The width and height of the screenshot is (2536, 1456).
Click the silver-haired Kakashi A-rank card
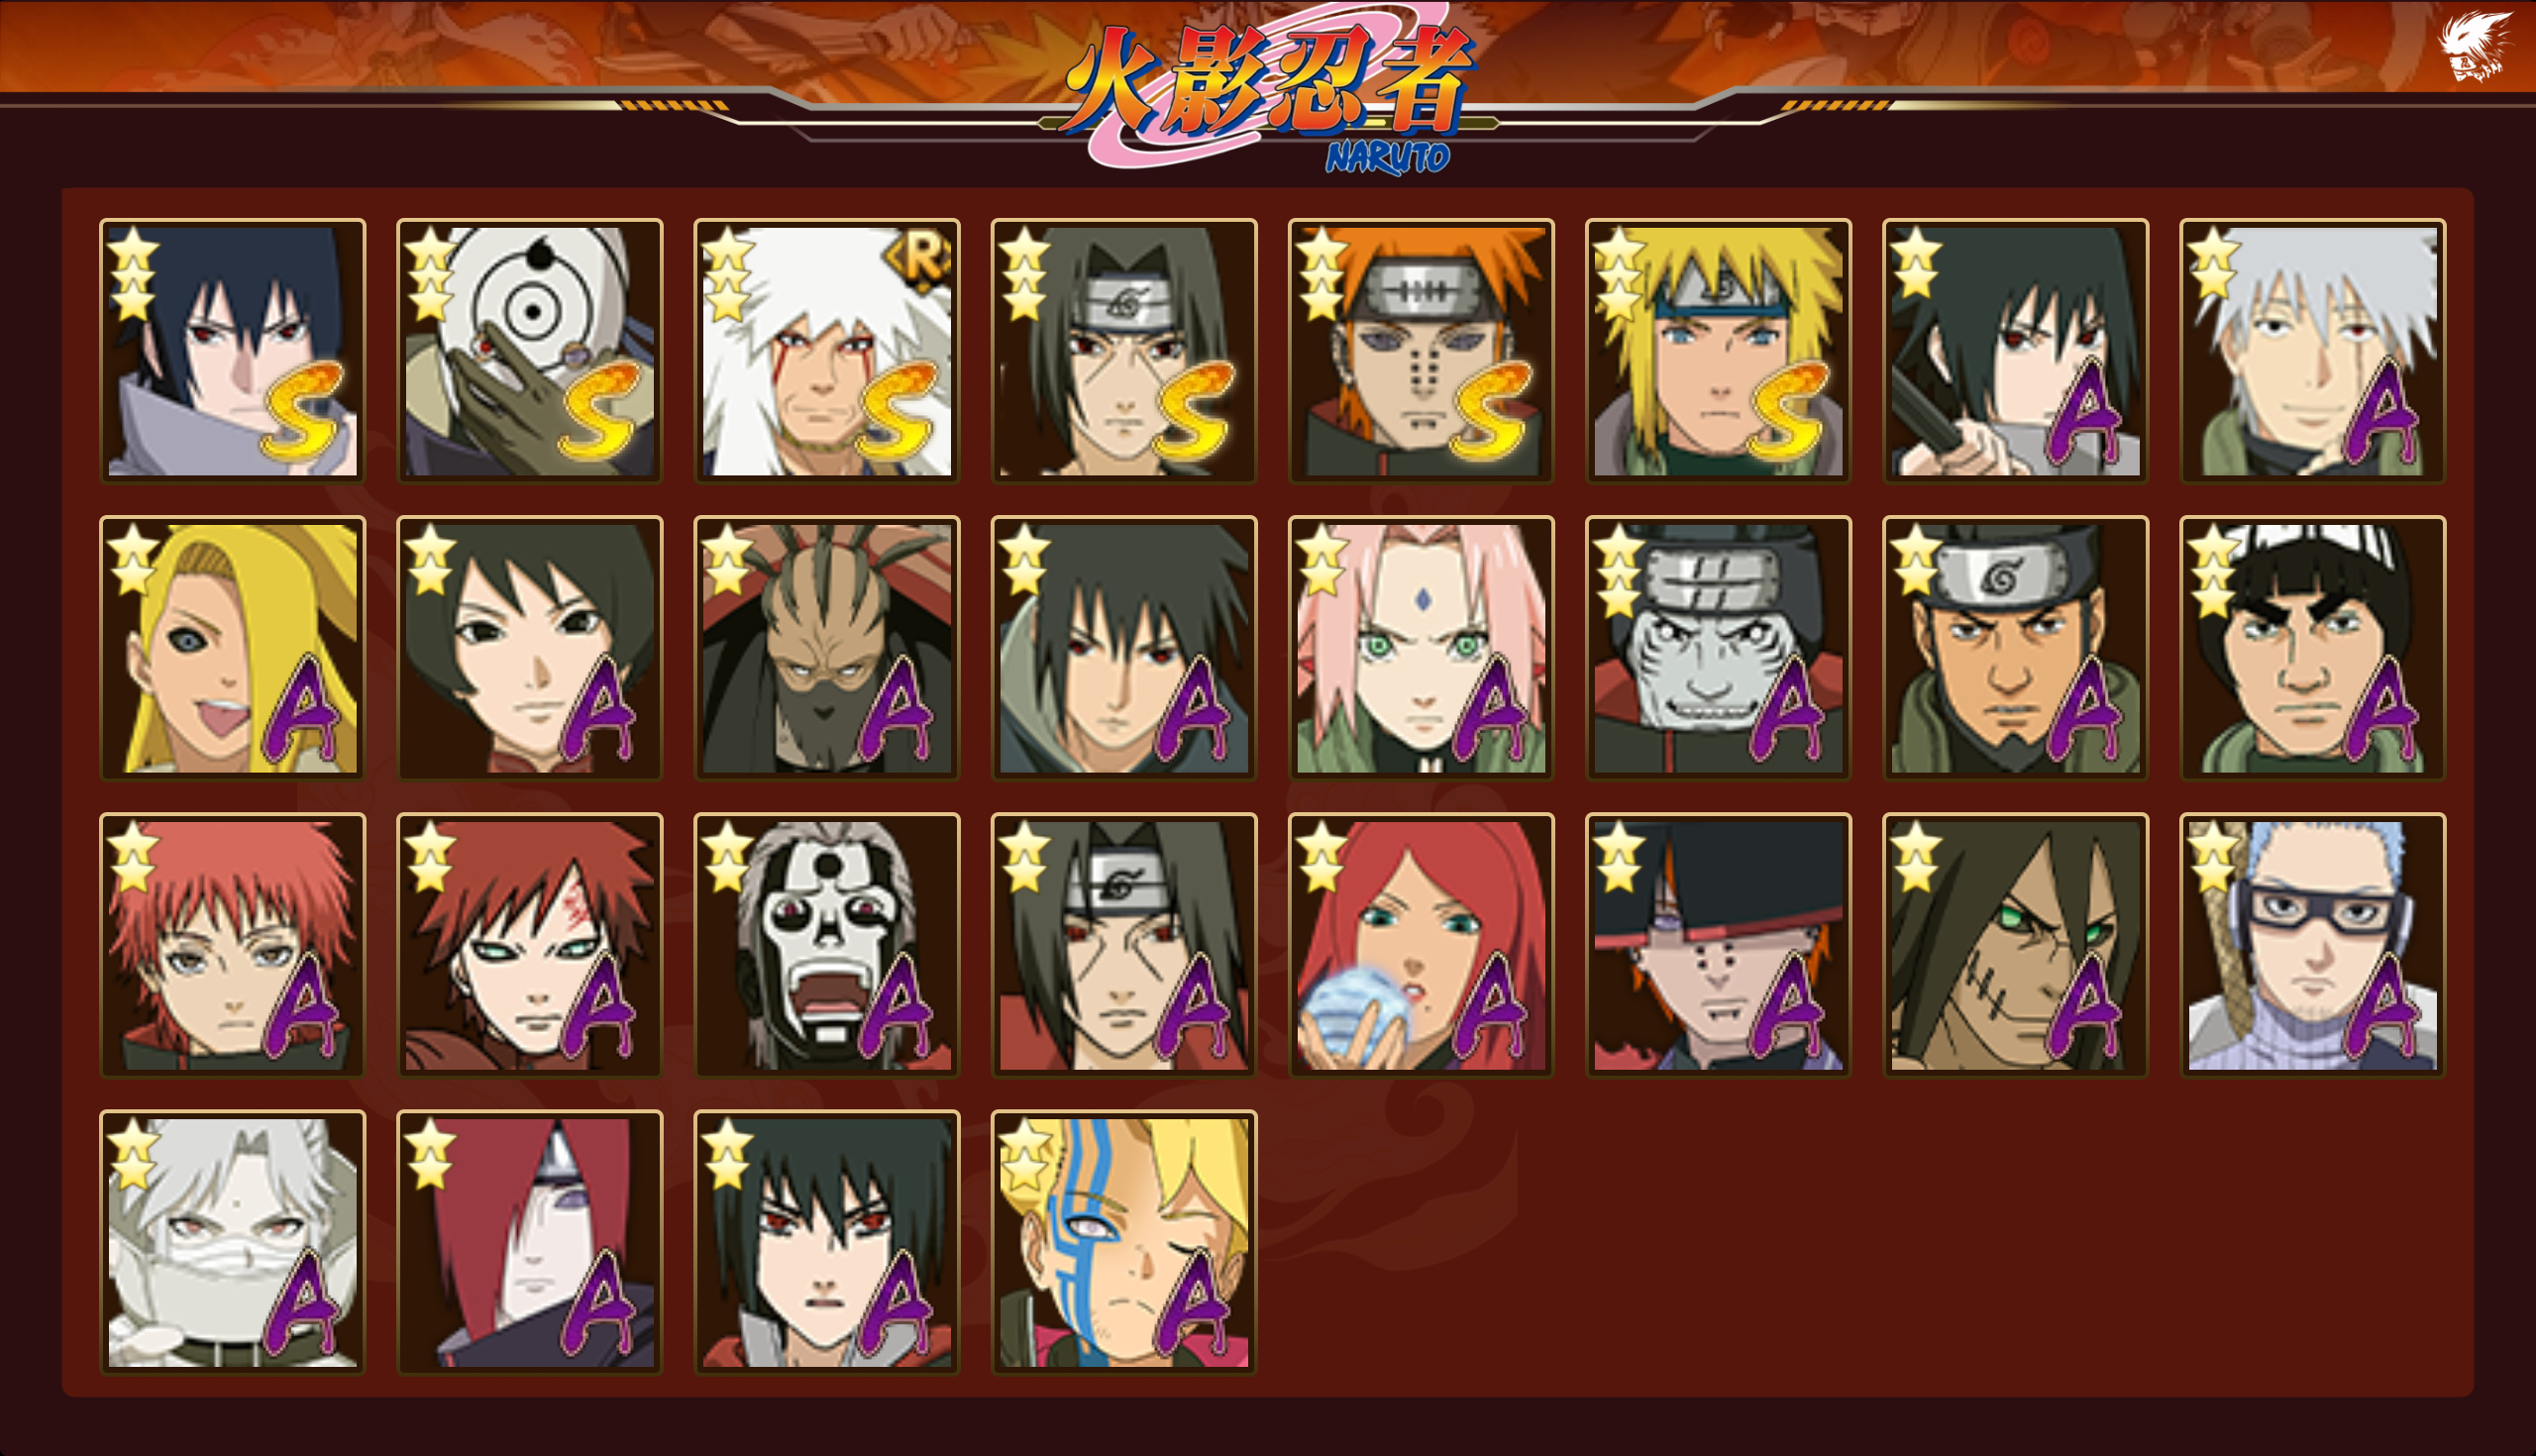[2313, 351]
